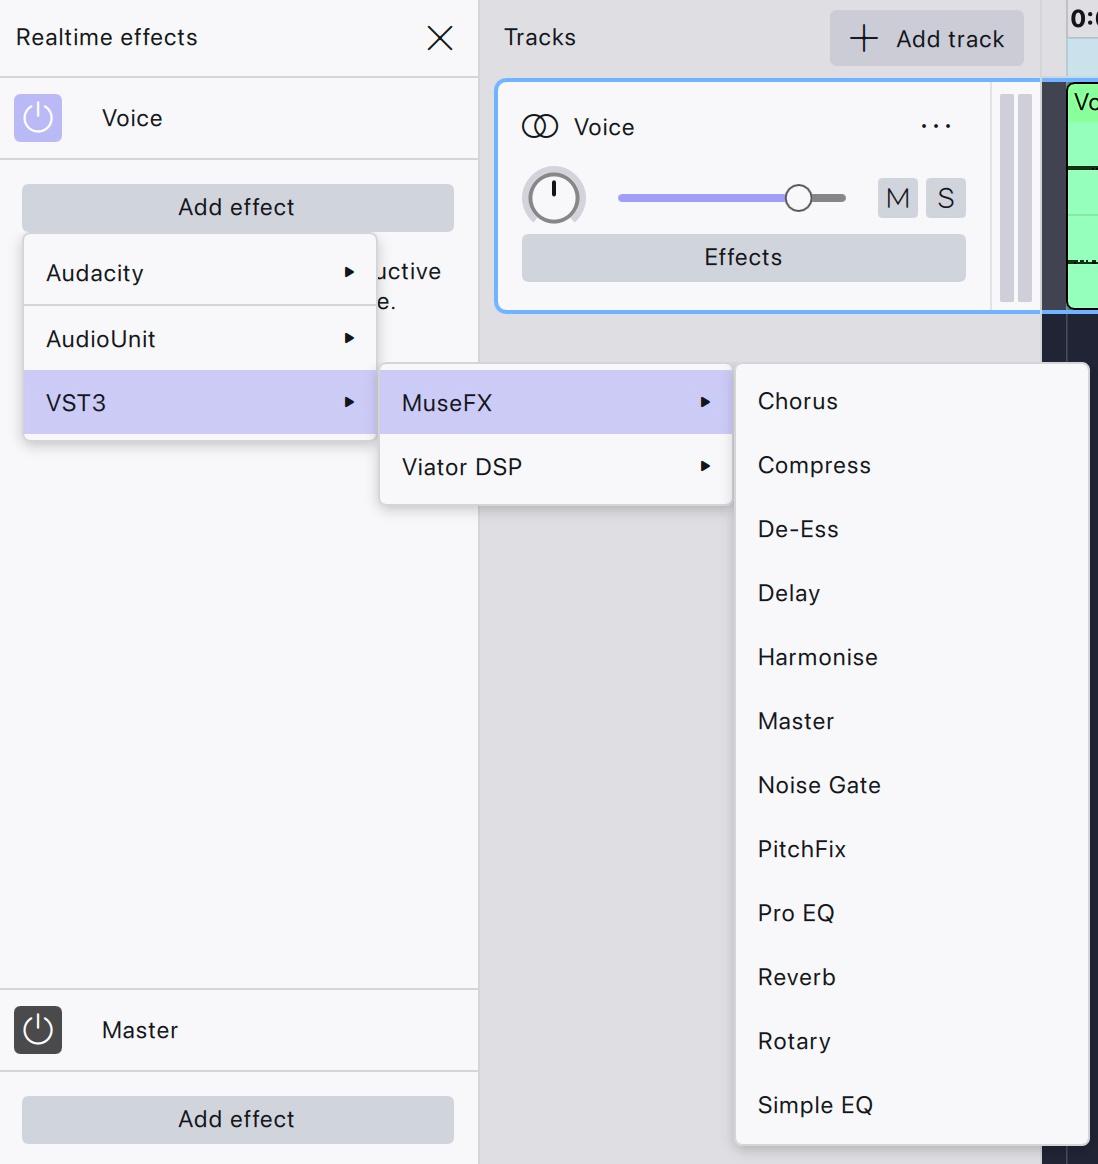Click Add effect under Voice
Screen dimensions: 1098x1164
(238, 207)
